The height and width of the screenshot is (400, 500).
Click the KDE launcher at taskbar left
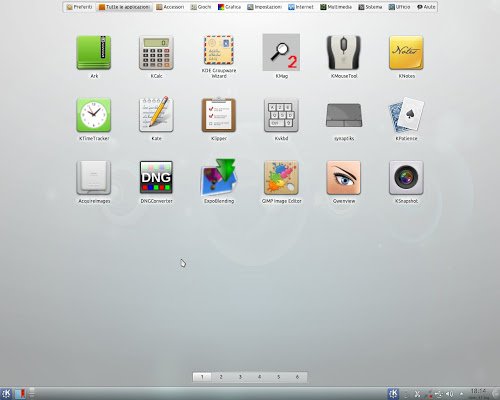pyautogui.click(x=6, y=394)
